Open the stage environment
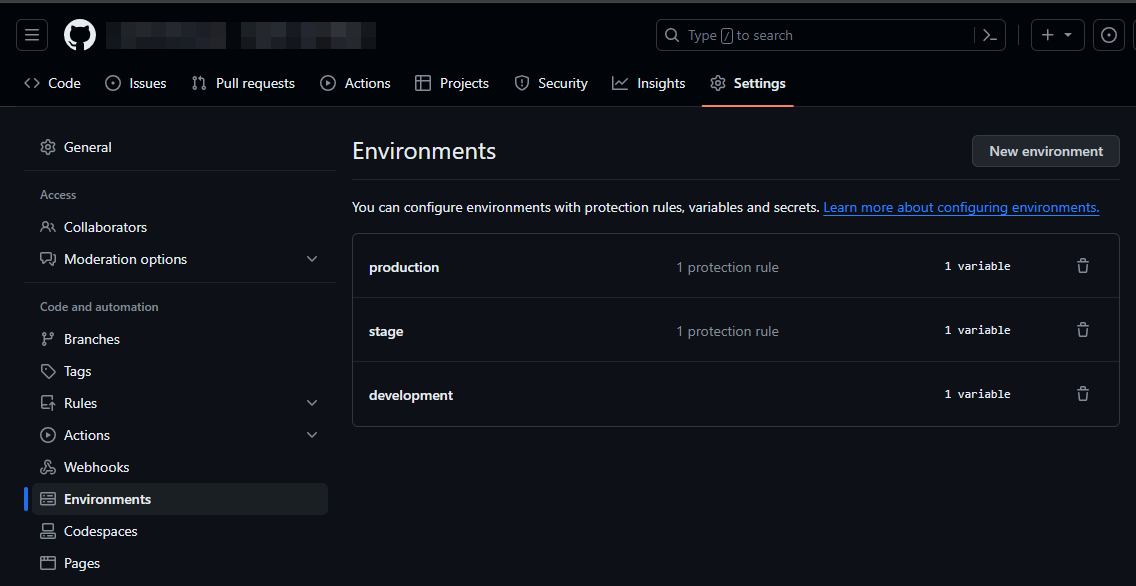Viewport: 1136px width, 586px height. pos(386,331)
